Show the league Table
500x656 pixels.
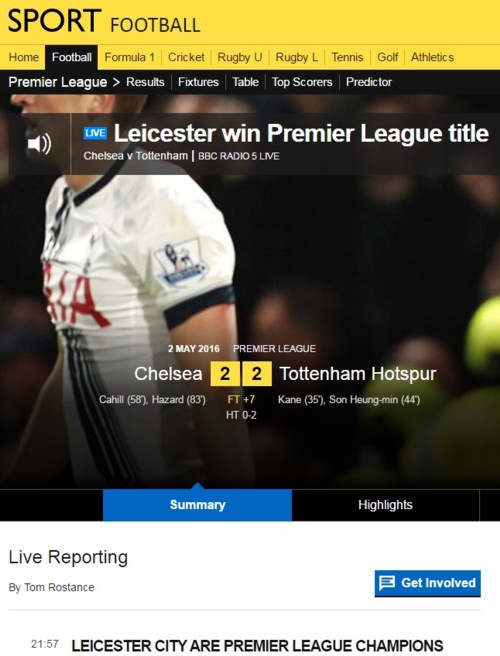[246, 82]
